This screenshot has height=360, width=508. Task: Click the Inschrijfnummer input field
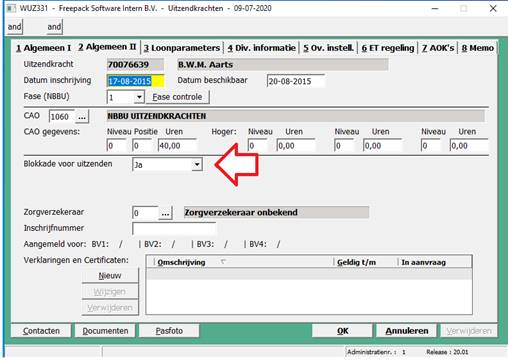174,229
